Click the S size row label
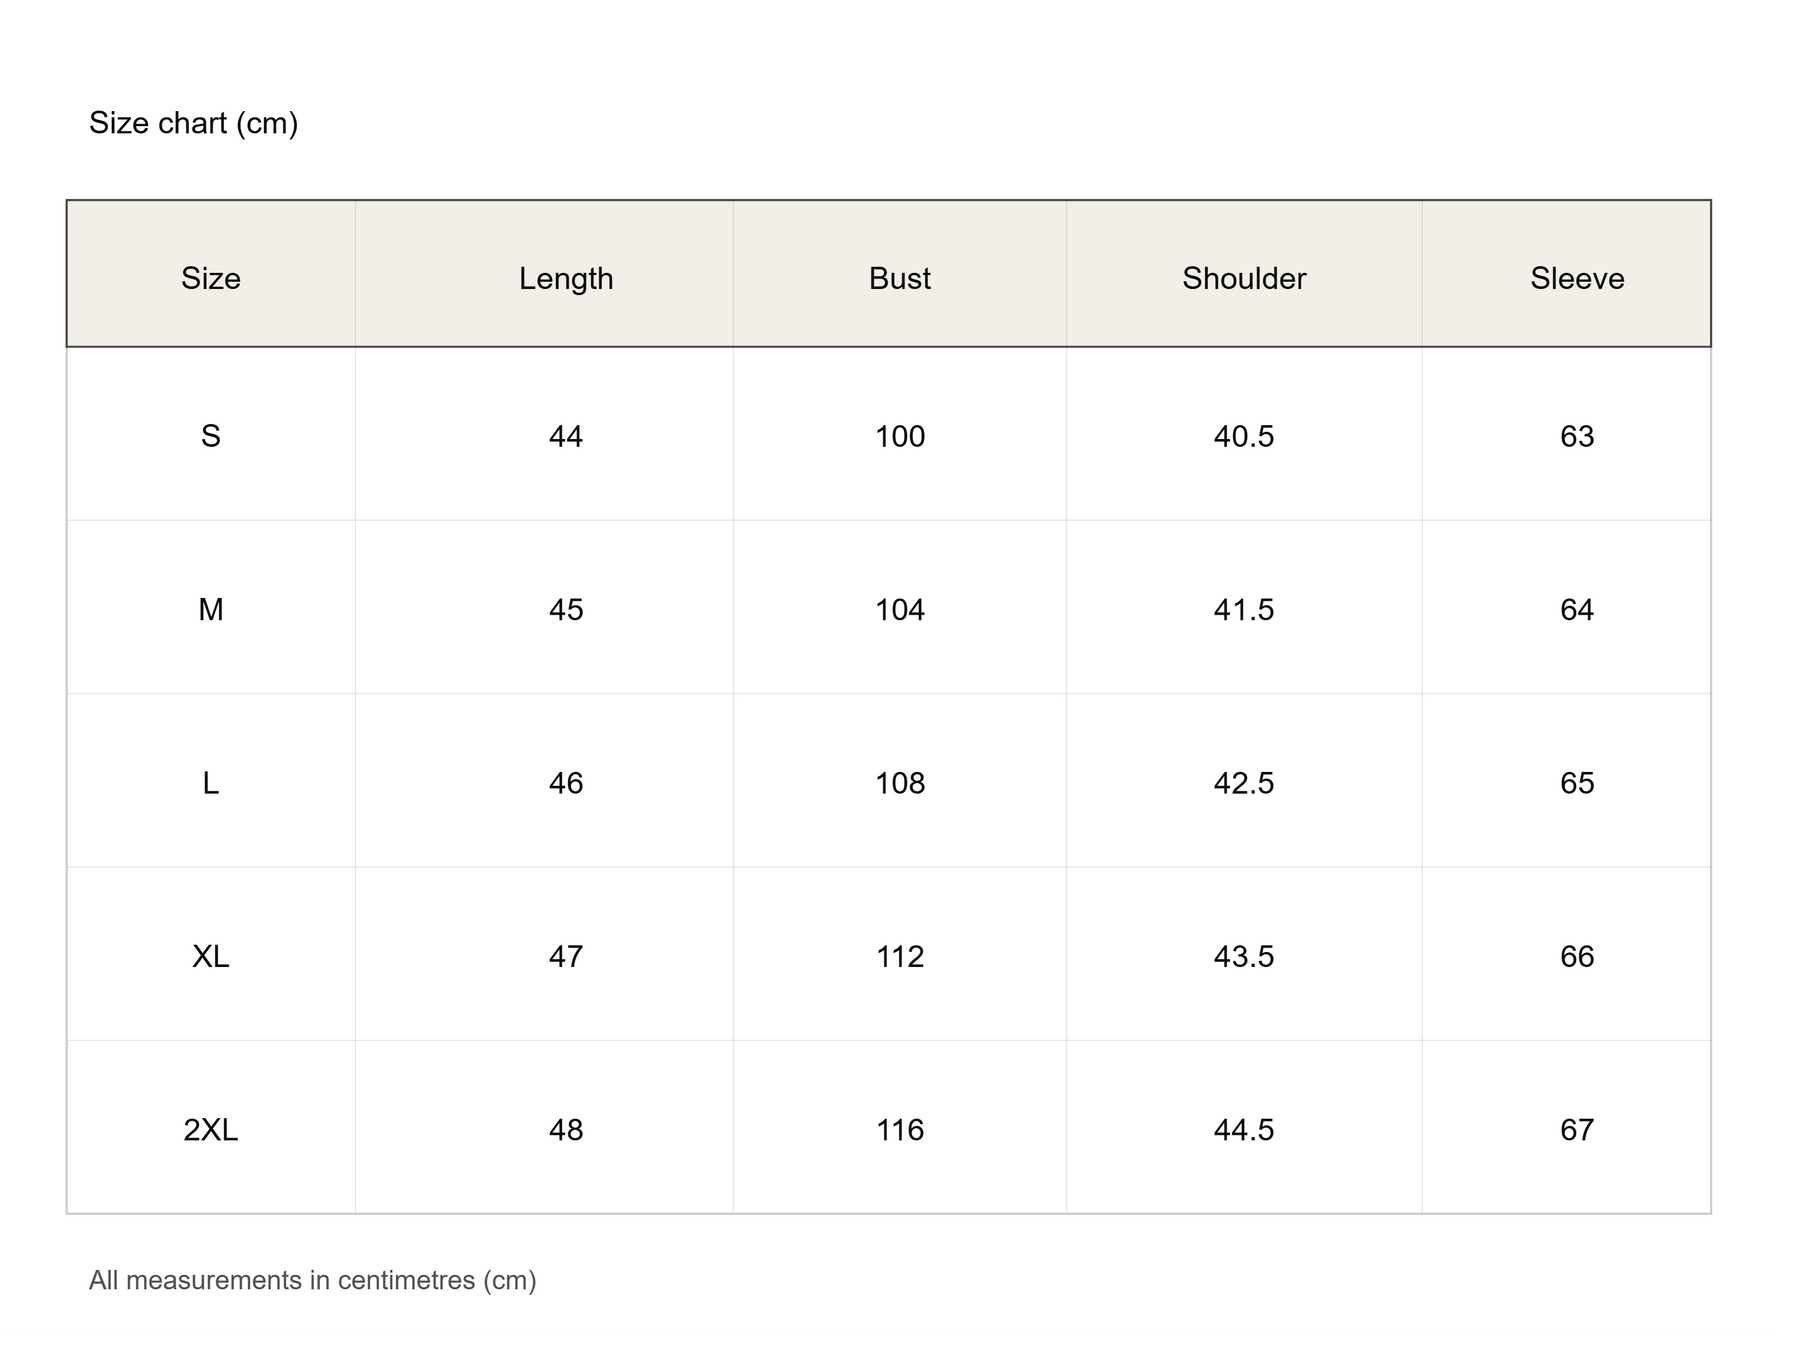The height and width of the screenshot is (1356, 1800). (211, 434)
